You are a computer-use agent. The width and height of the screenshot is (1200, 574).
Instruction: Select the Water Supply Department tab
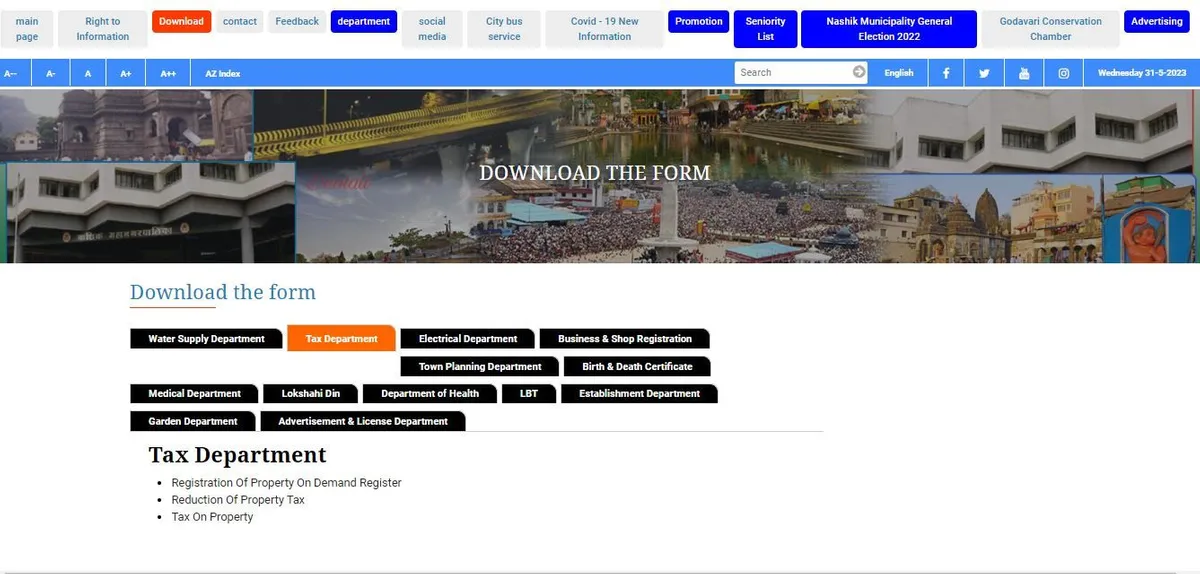tap(206, 339)
